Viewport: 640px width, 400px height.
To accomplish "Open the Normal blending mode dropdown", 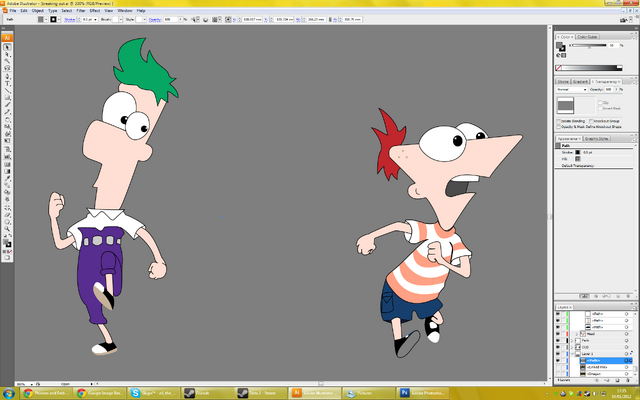I will [x=572, y=89].
